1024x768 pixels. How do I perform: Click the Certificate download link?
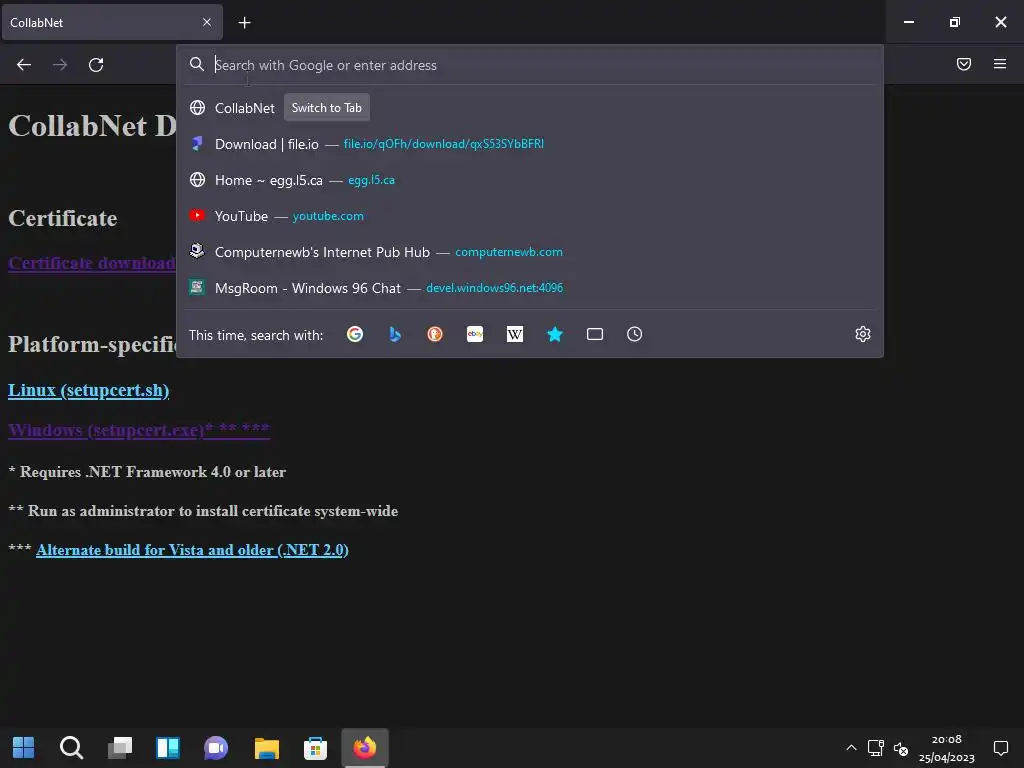tap(91, 263)
